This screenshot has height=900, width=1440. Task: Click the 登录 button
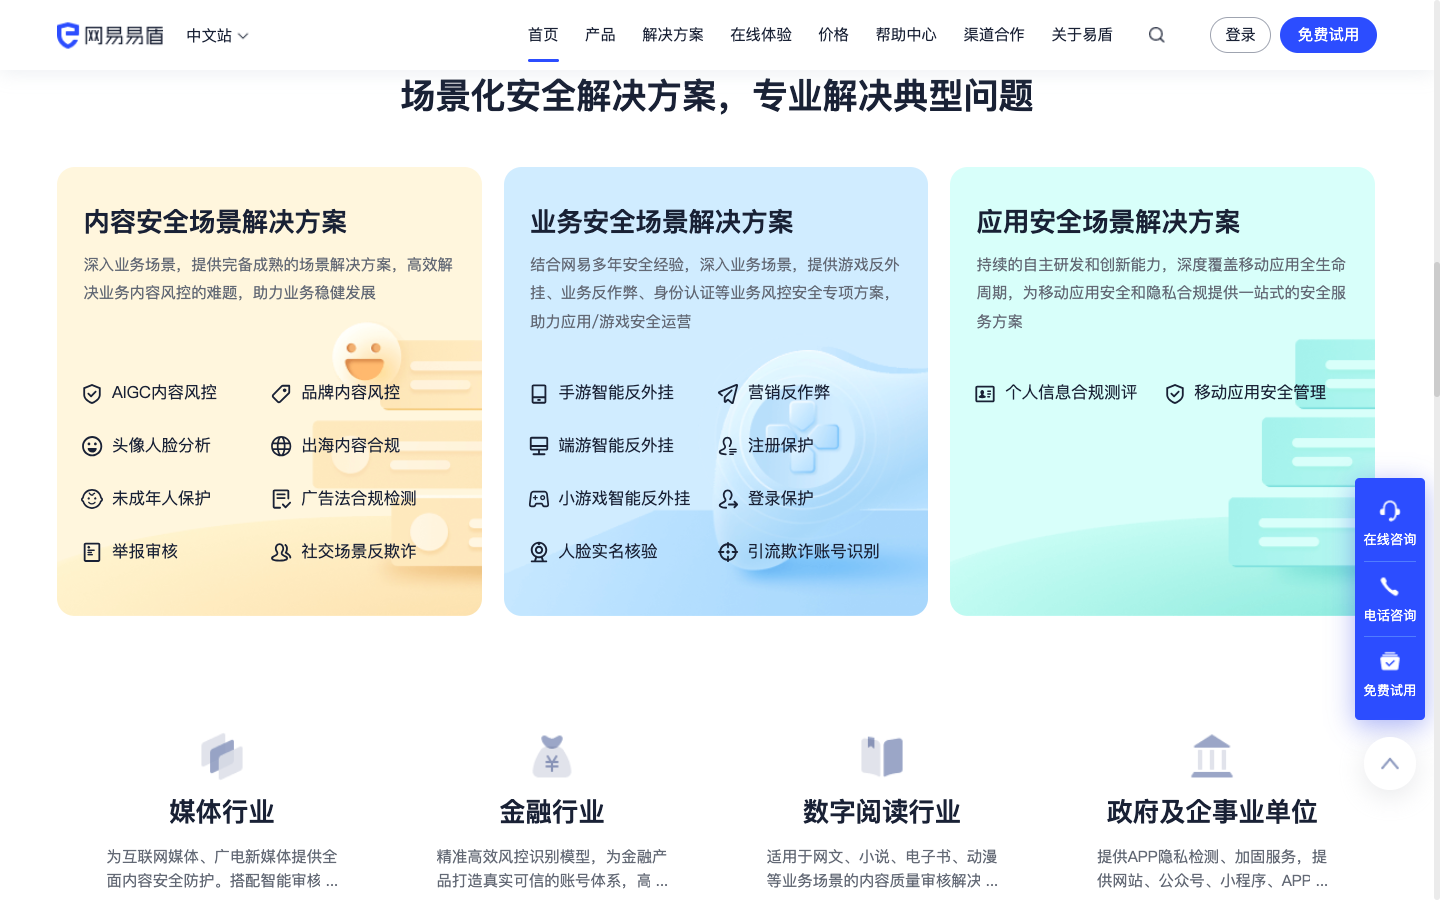pos(1240,35)
